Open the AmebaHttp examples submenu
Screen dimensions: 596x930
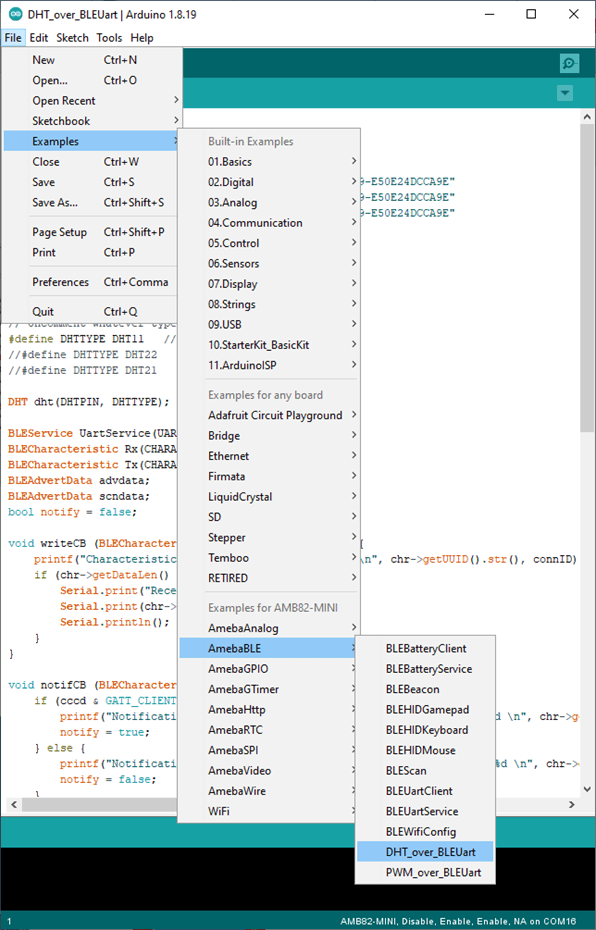pyautogui.click(x=269, y=709)
